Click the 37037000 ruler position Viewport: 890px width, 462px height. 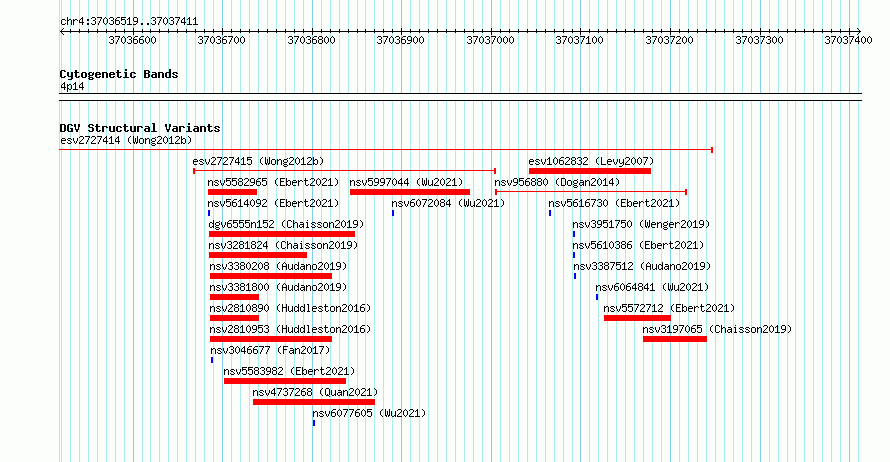(x=490, y=40)
